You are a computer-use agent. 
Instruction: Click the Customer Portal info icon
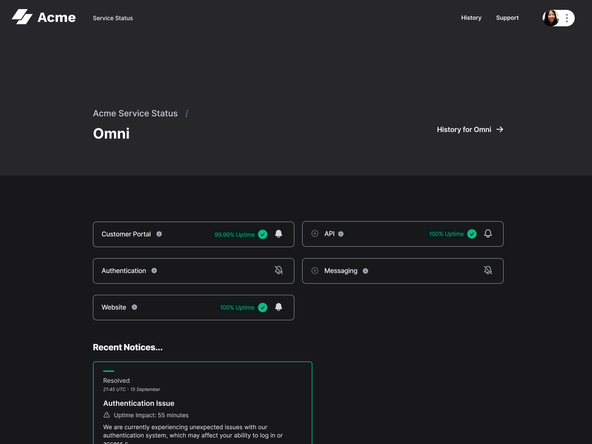159,234
